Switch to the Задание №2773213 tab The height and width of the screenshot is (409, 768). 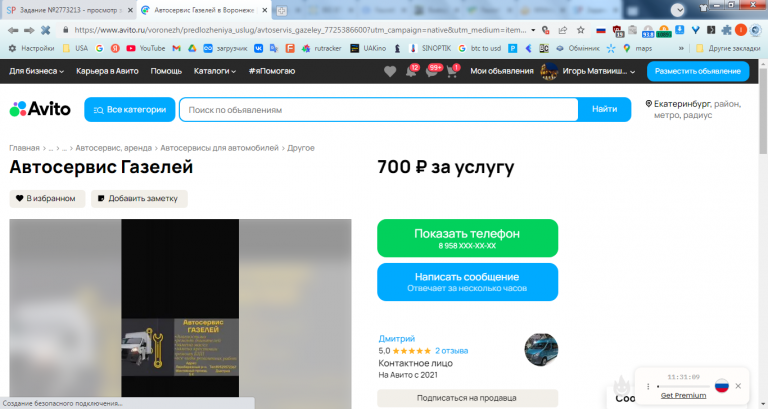click(x=69, y=10)
